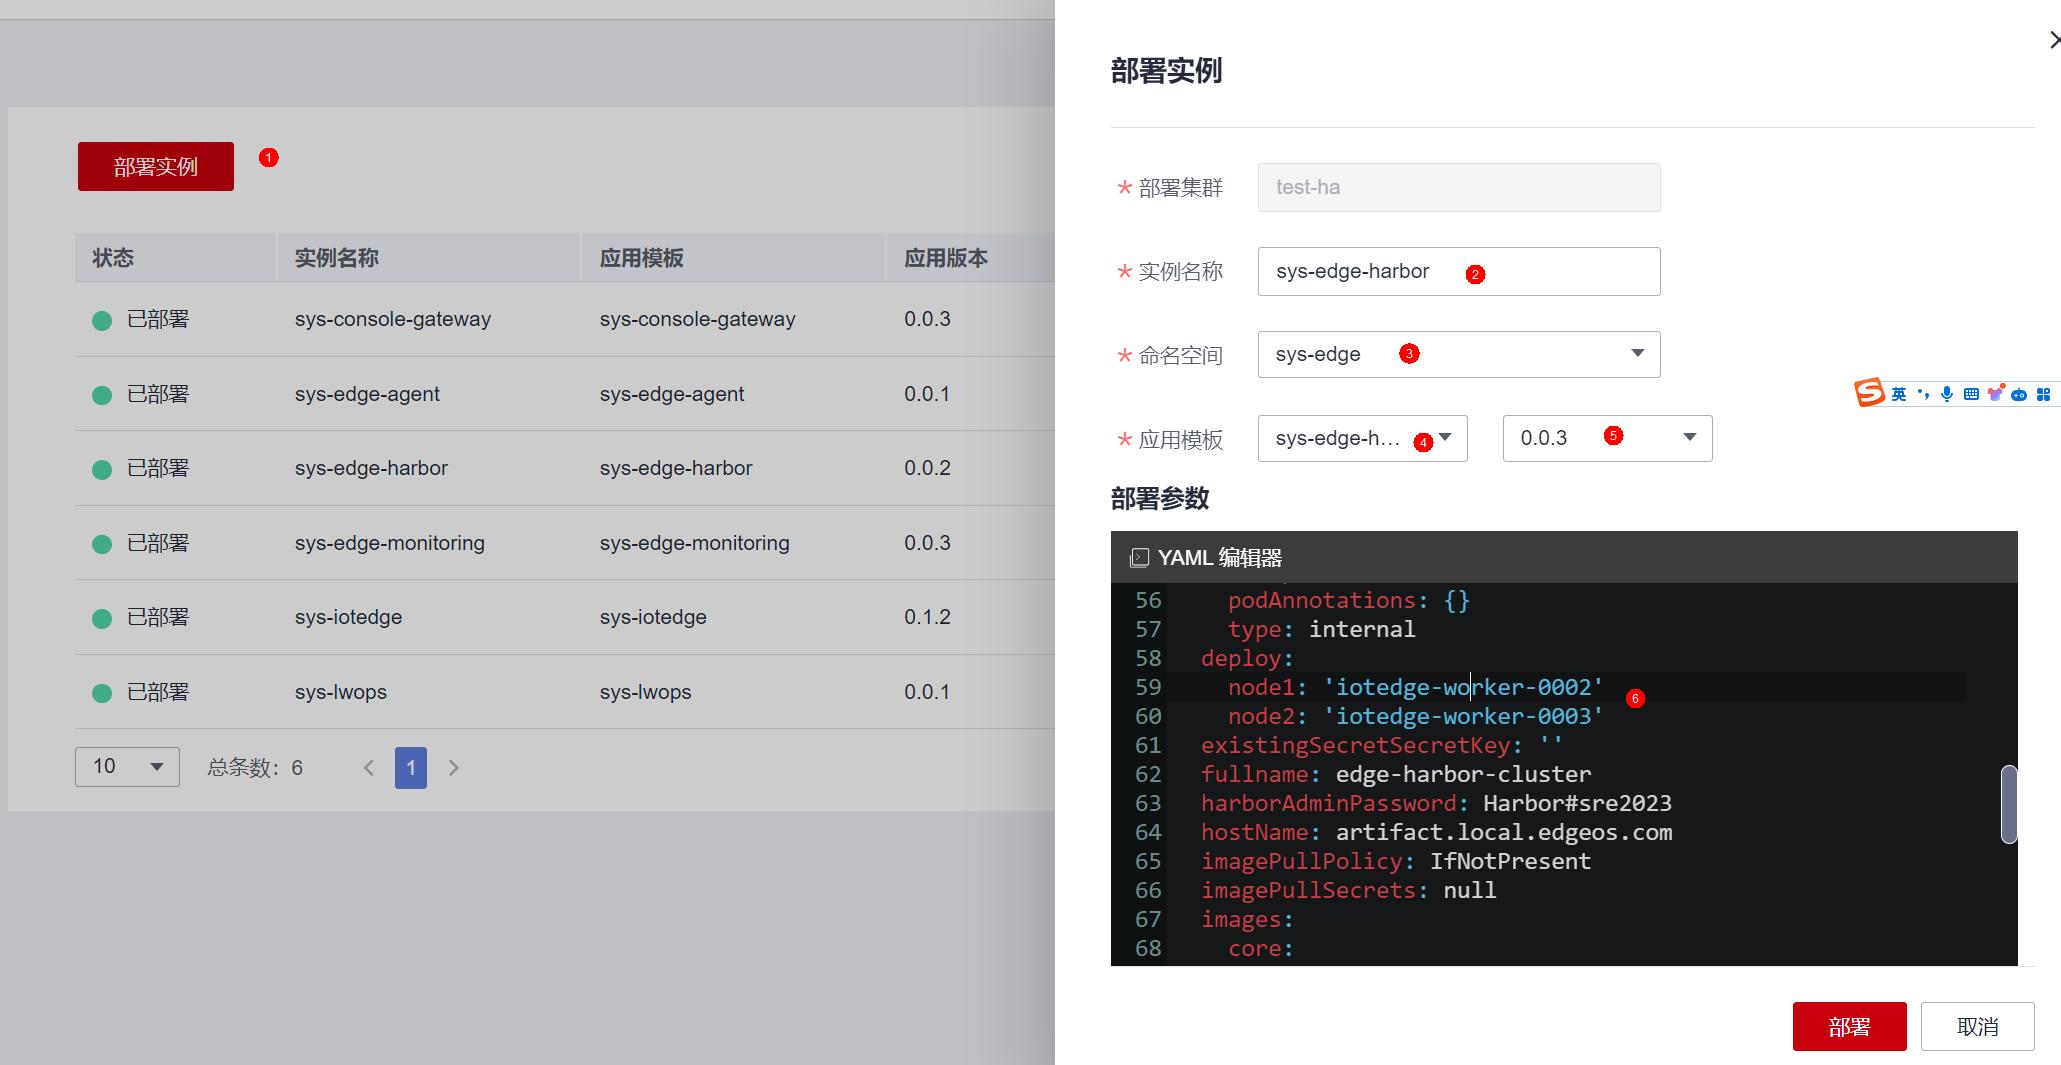This screenshot has width=2061, height=1065.
Task: Open the 命名空间 sys-edge dropdown
Action: point(1459,354)
